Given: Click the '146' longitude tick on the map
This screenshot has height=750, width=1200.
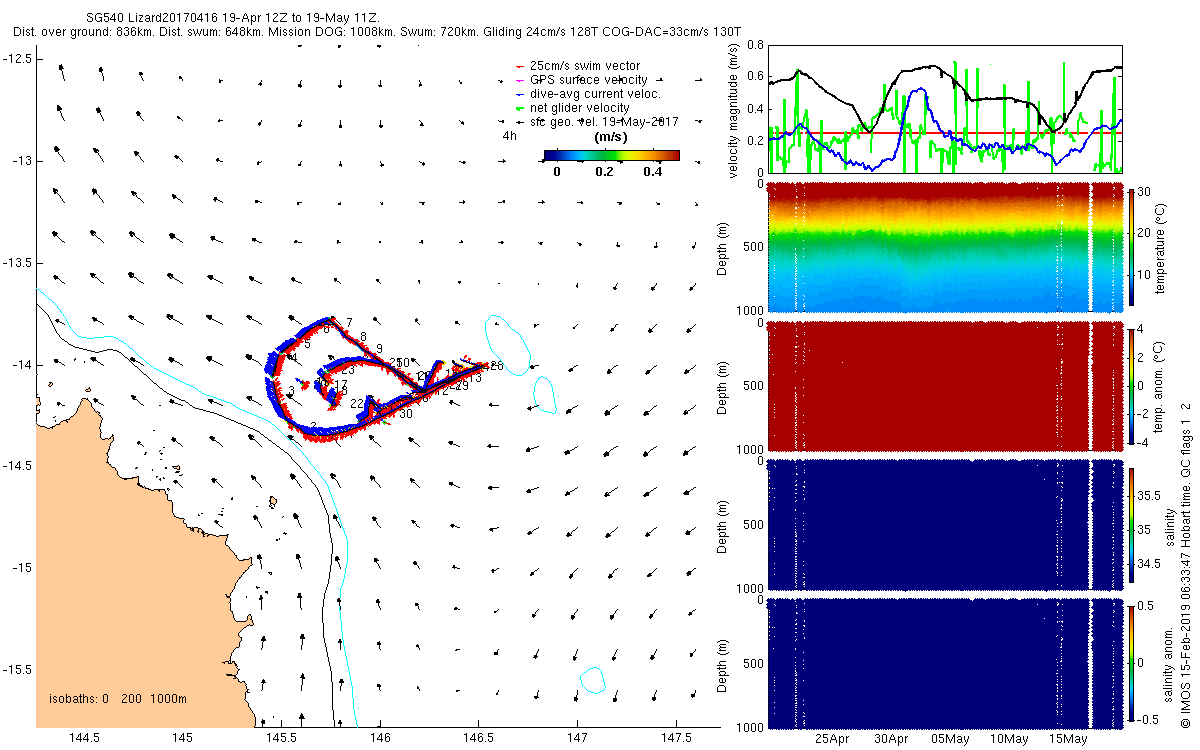Looking at the screenshot, I should (x=380, y=738).
